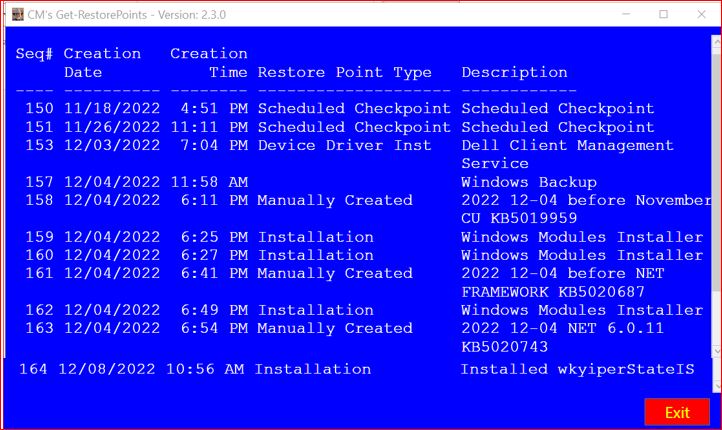Click the scrollbar up arrow
The image size is (722, 430).
pos(714,44)
